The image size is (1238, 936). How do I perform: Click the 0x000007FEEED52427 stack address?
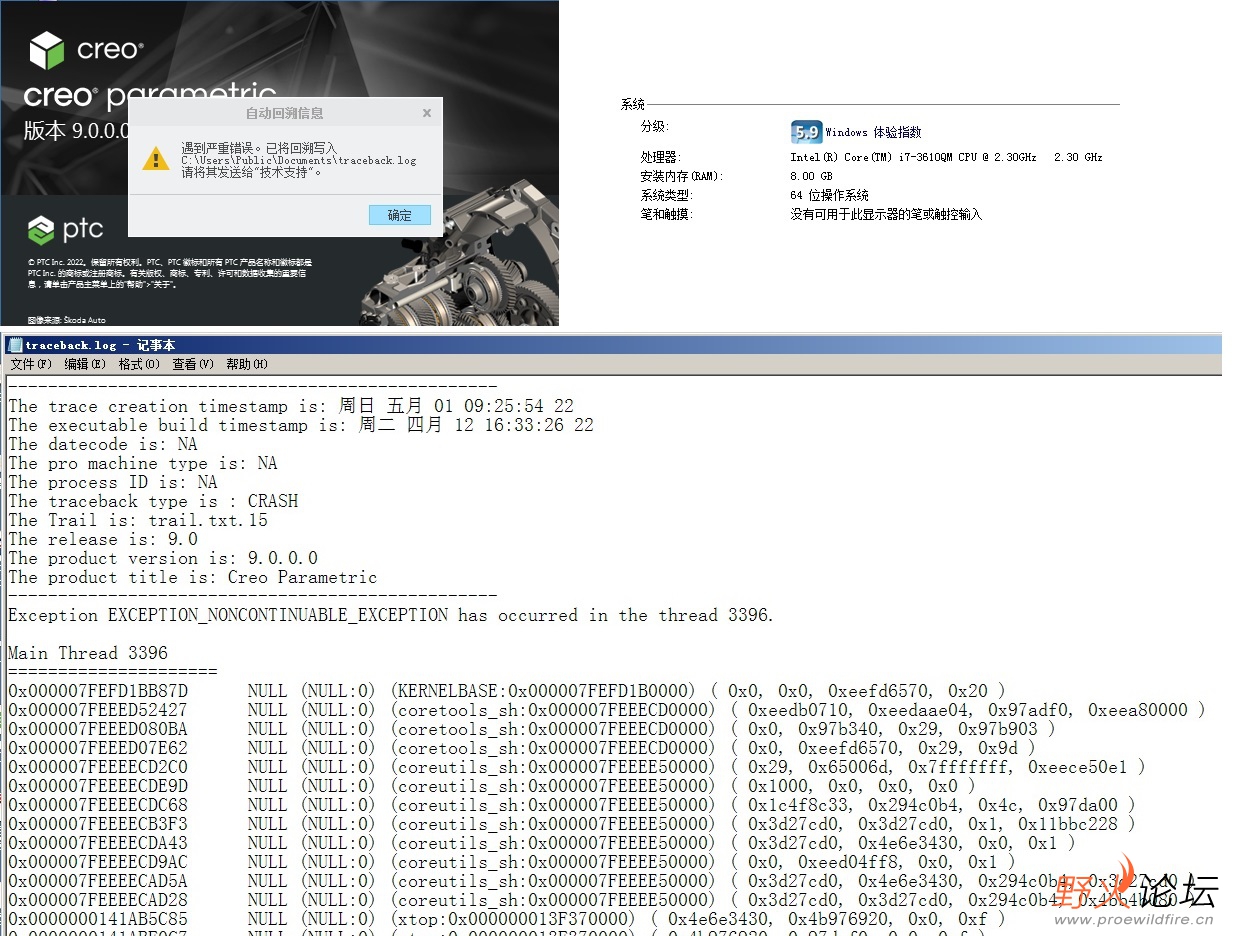[98, 710]
